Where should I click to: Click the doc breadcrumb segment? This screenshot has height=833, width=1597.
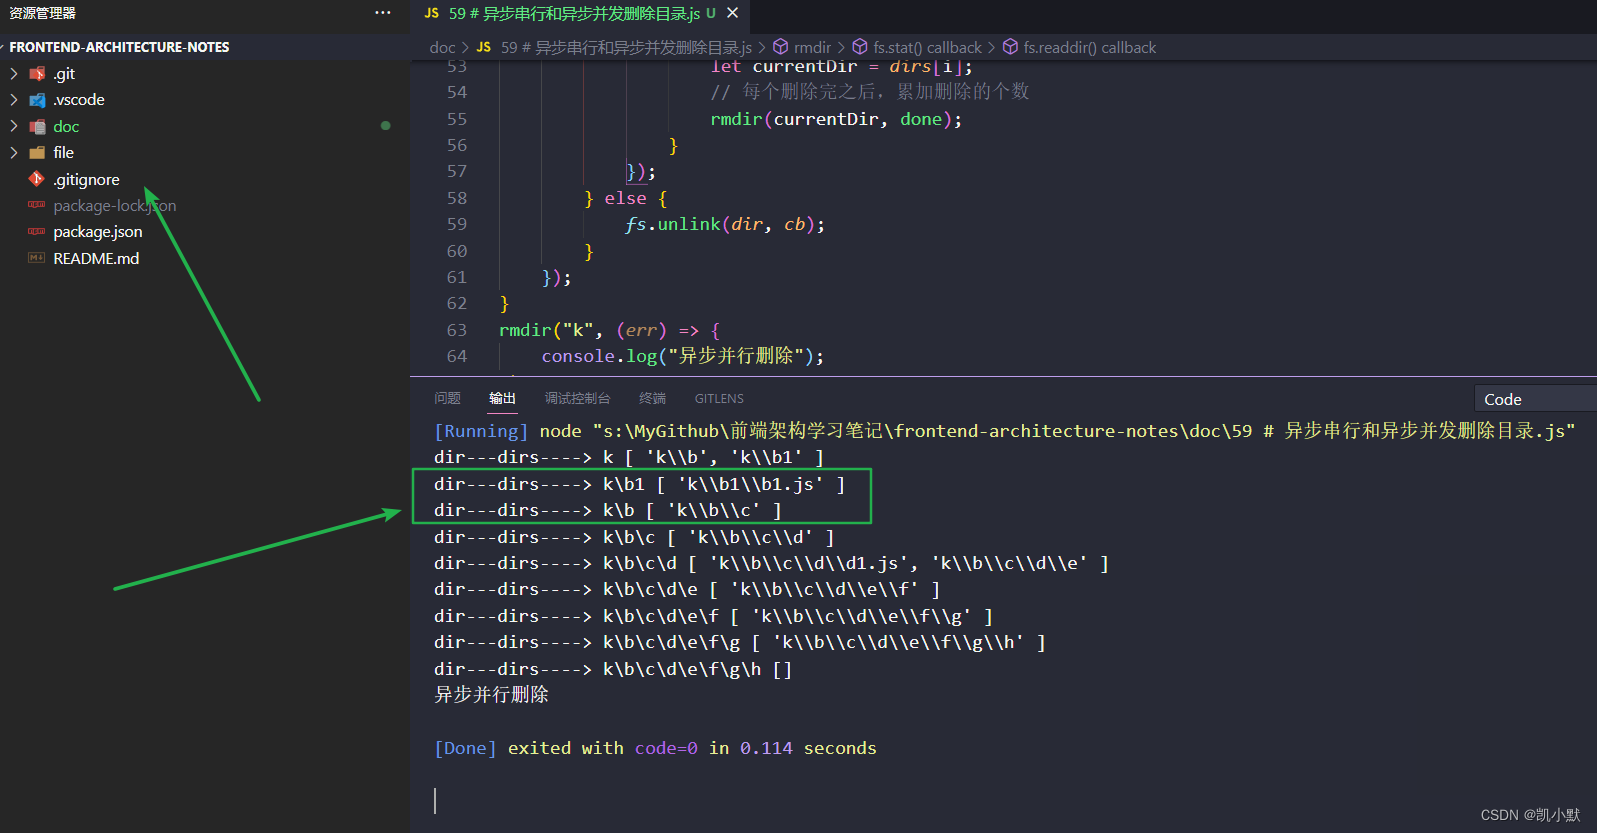tap(442, 47)
